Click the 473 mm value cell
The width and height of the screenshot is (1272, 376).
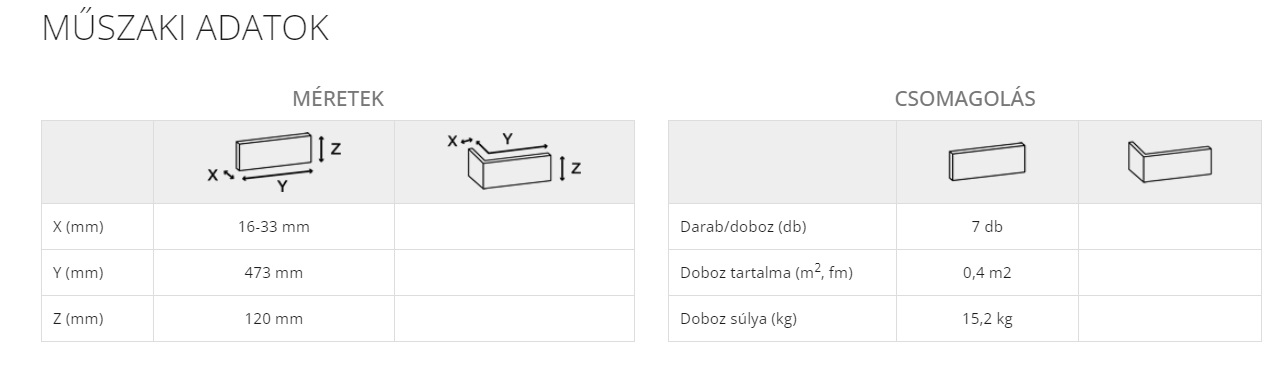click(x=274, y=273)
